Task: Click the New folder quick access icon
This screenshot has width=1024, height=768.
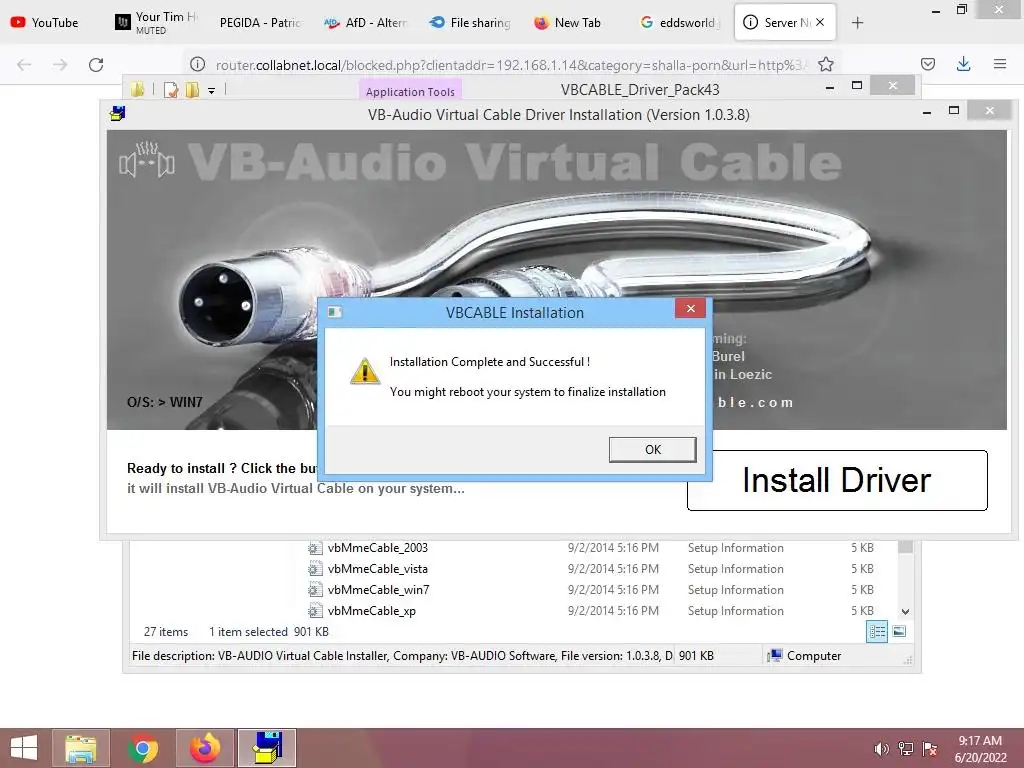Action: 192,90
